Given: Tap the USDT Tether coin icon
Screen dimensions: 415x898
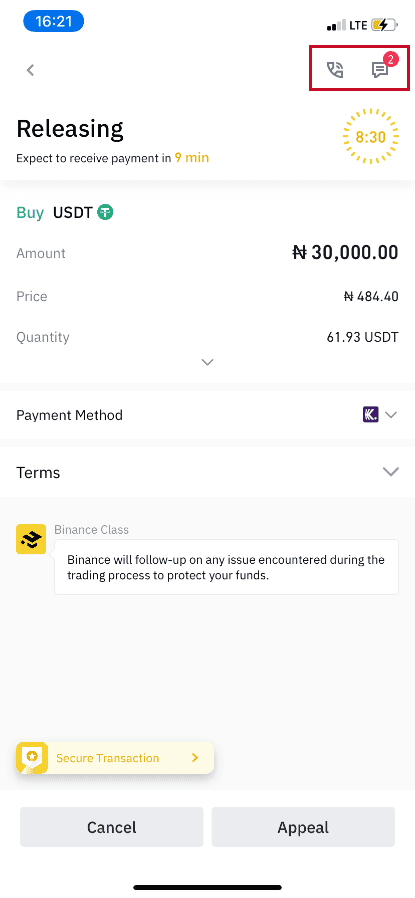Looking at the screenshot, I should click(x=105, y=212).
